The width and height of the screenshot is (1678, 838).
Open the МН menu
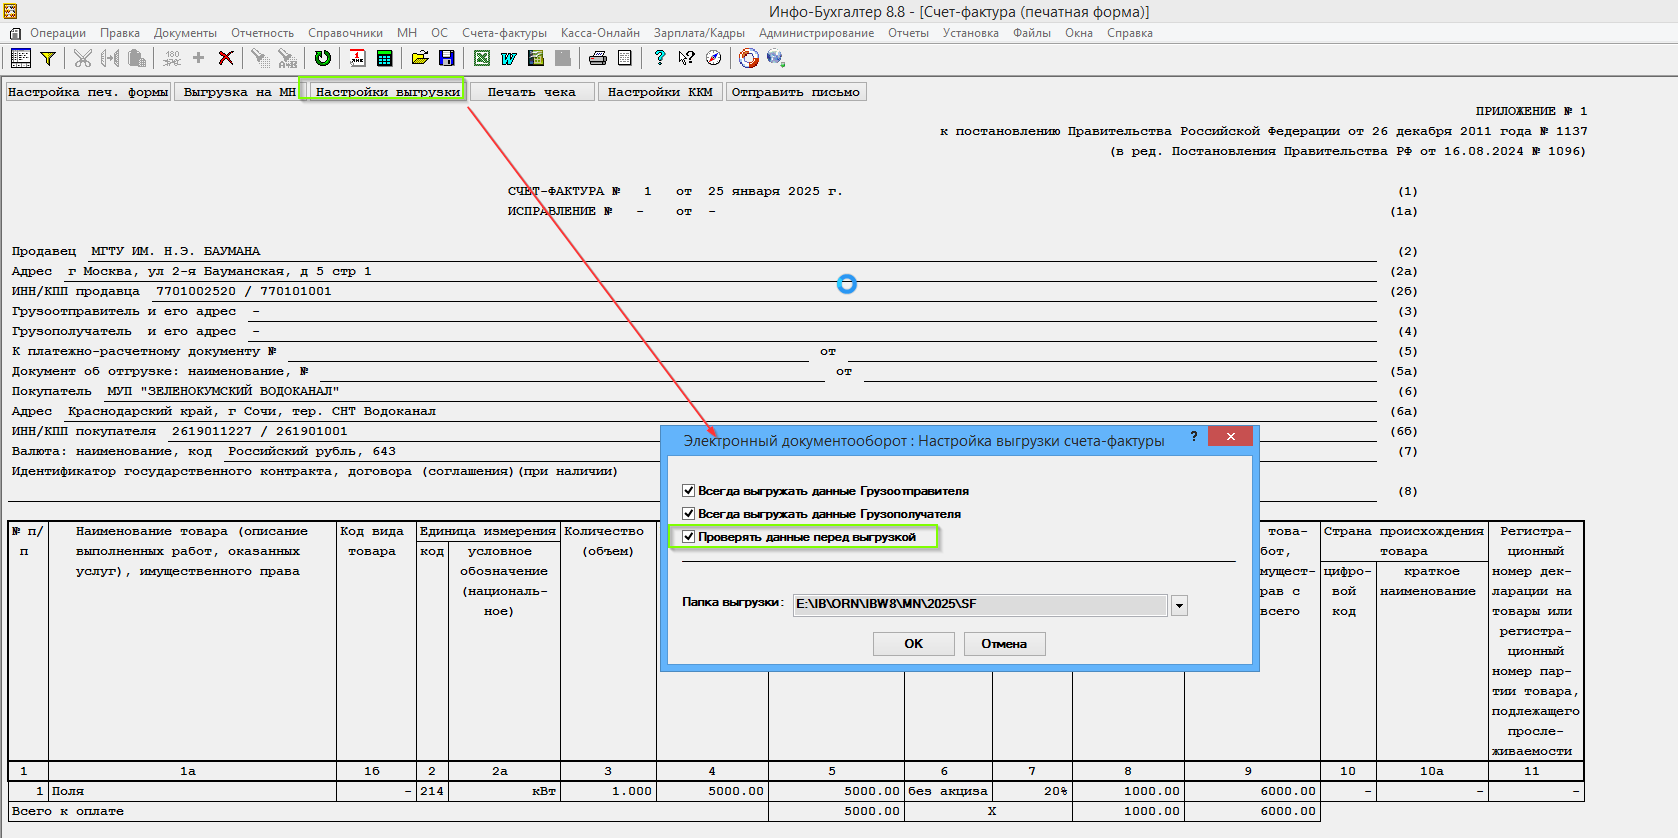pos(406,33)
